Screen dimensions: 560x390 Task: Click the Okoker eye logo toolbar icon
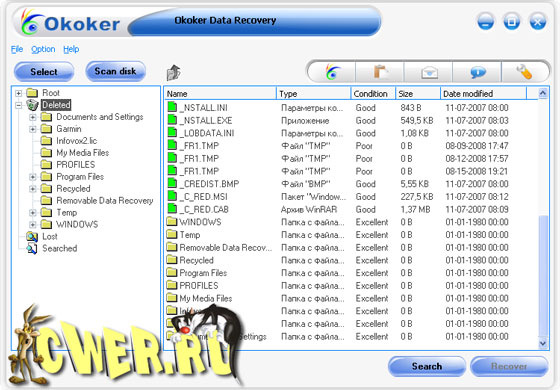[332, 72]
